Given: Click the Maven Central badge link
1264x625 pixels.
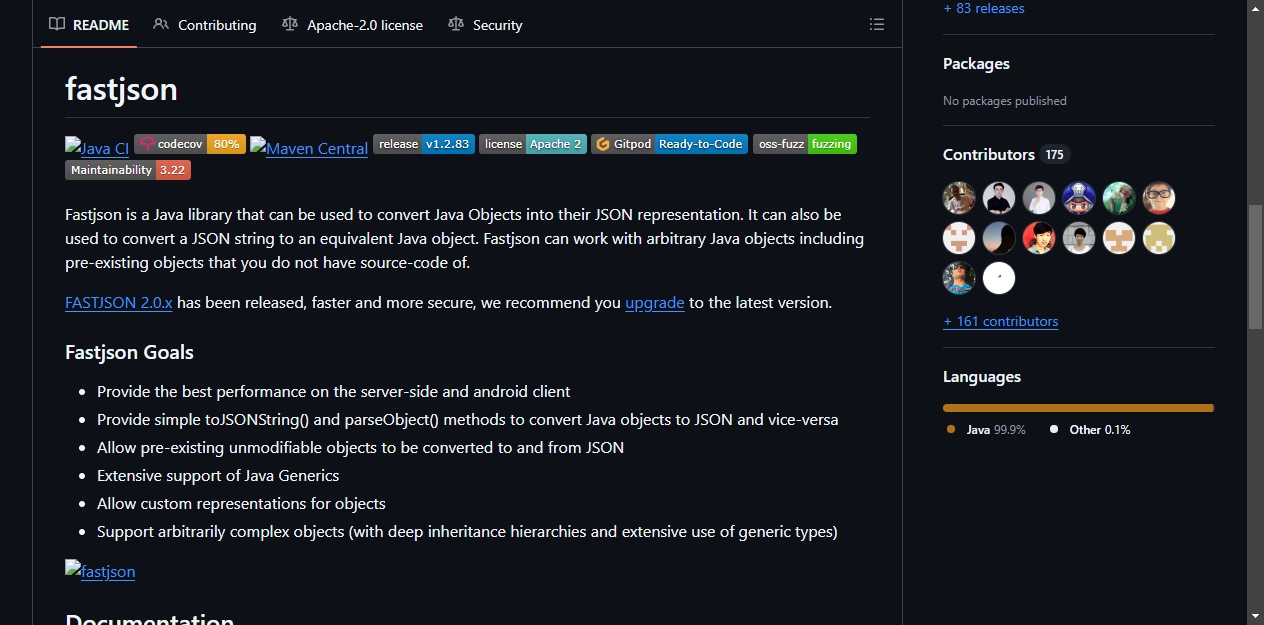Looking at the screenshot, I should pyautogui.click(x=309, y=148).
